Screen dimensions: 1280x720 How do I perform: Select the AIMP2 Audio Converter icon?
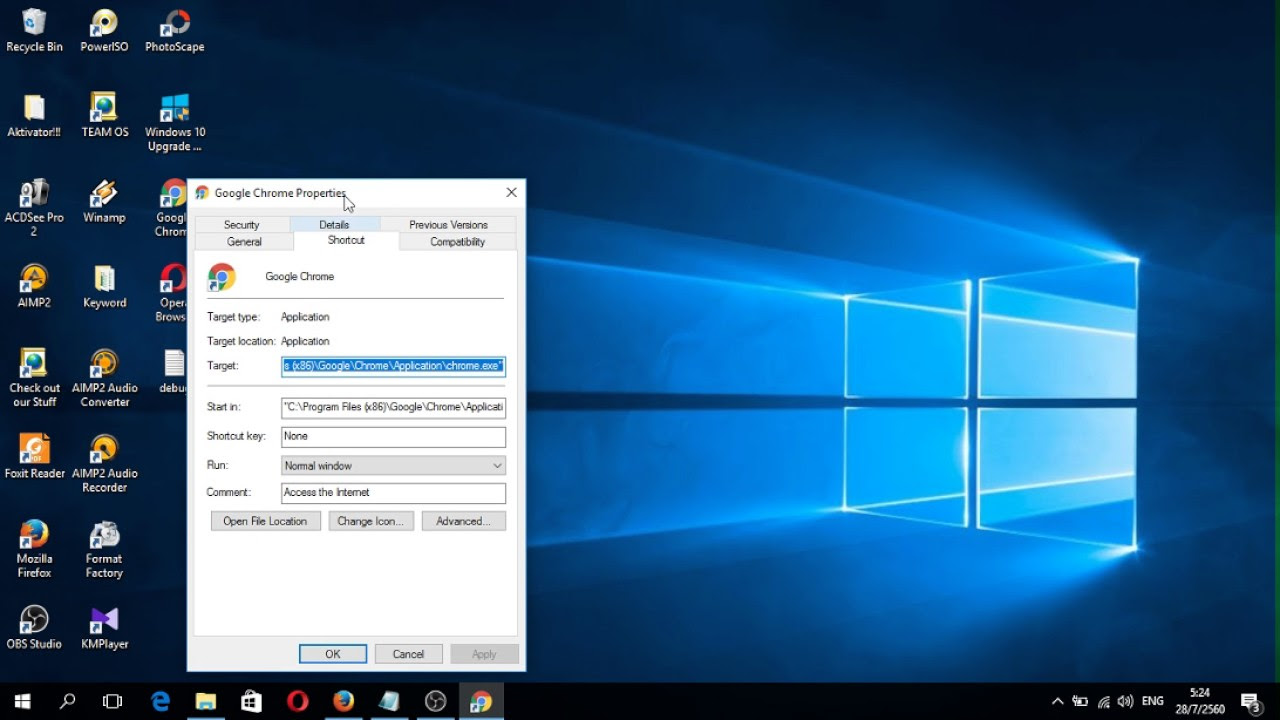pos(104,379)
